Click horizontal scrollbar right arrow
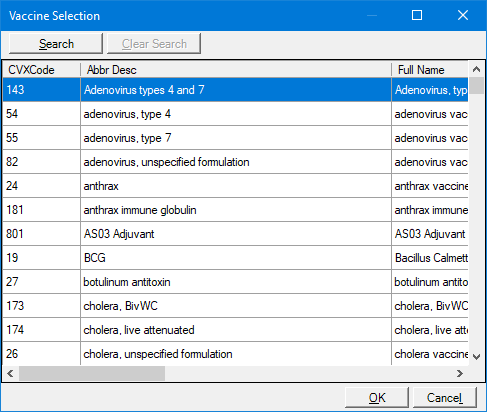Screen dimensions: 487x412 460,373
